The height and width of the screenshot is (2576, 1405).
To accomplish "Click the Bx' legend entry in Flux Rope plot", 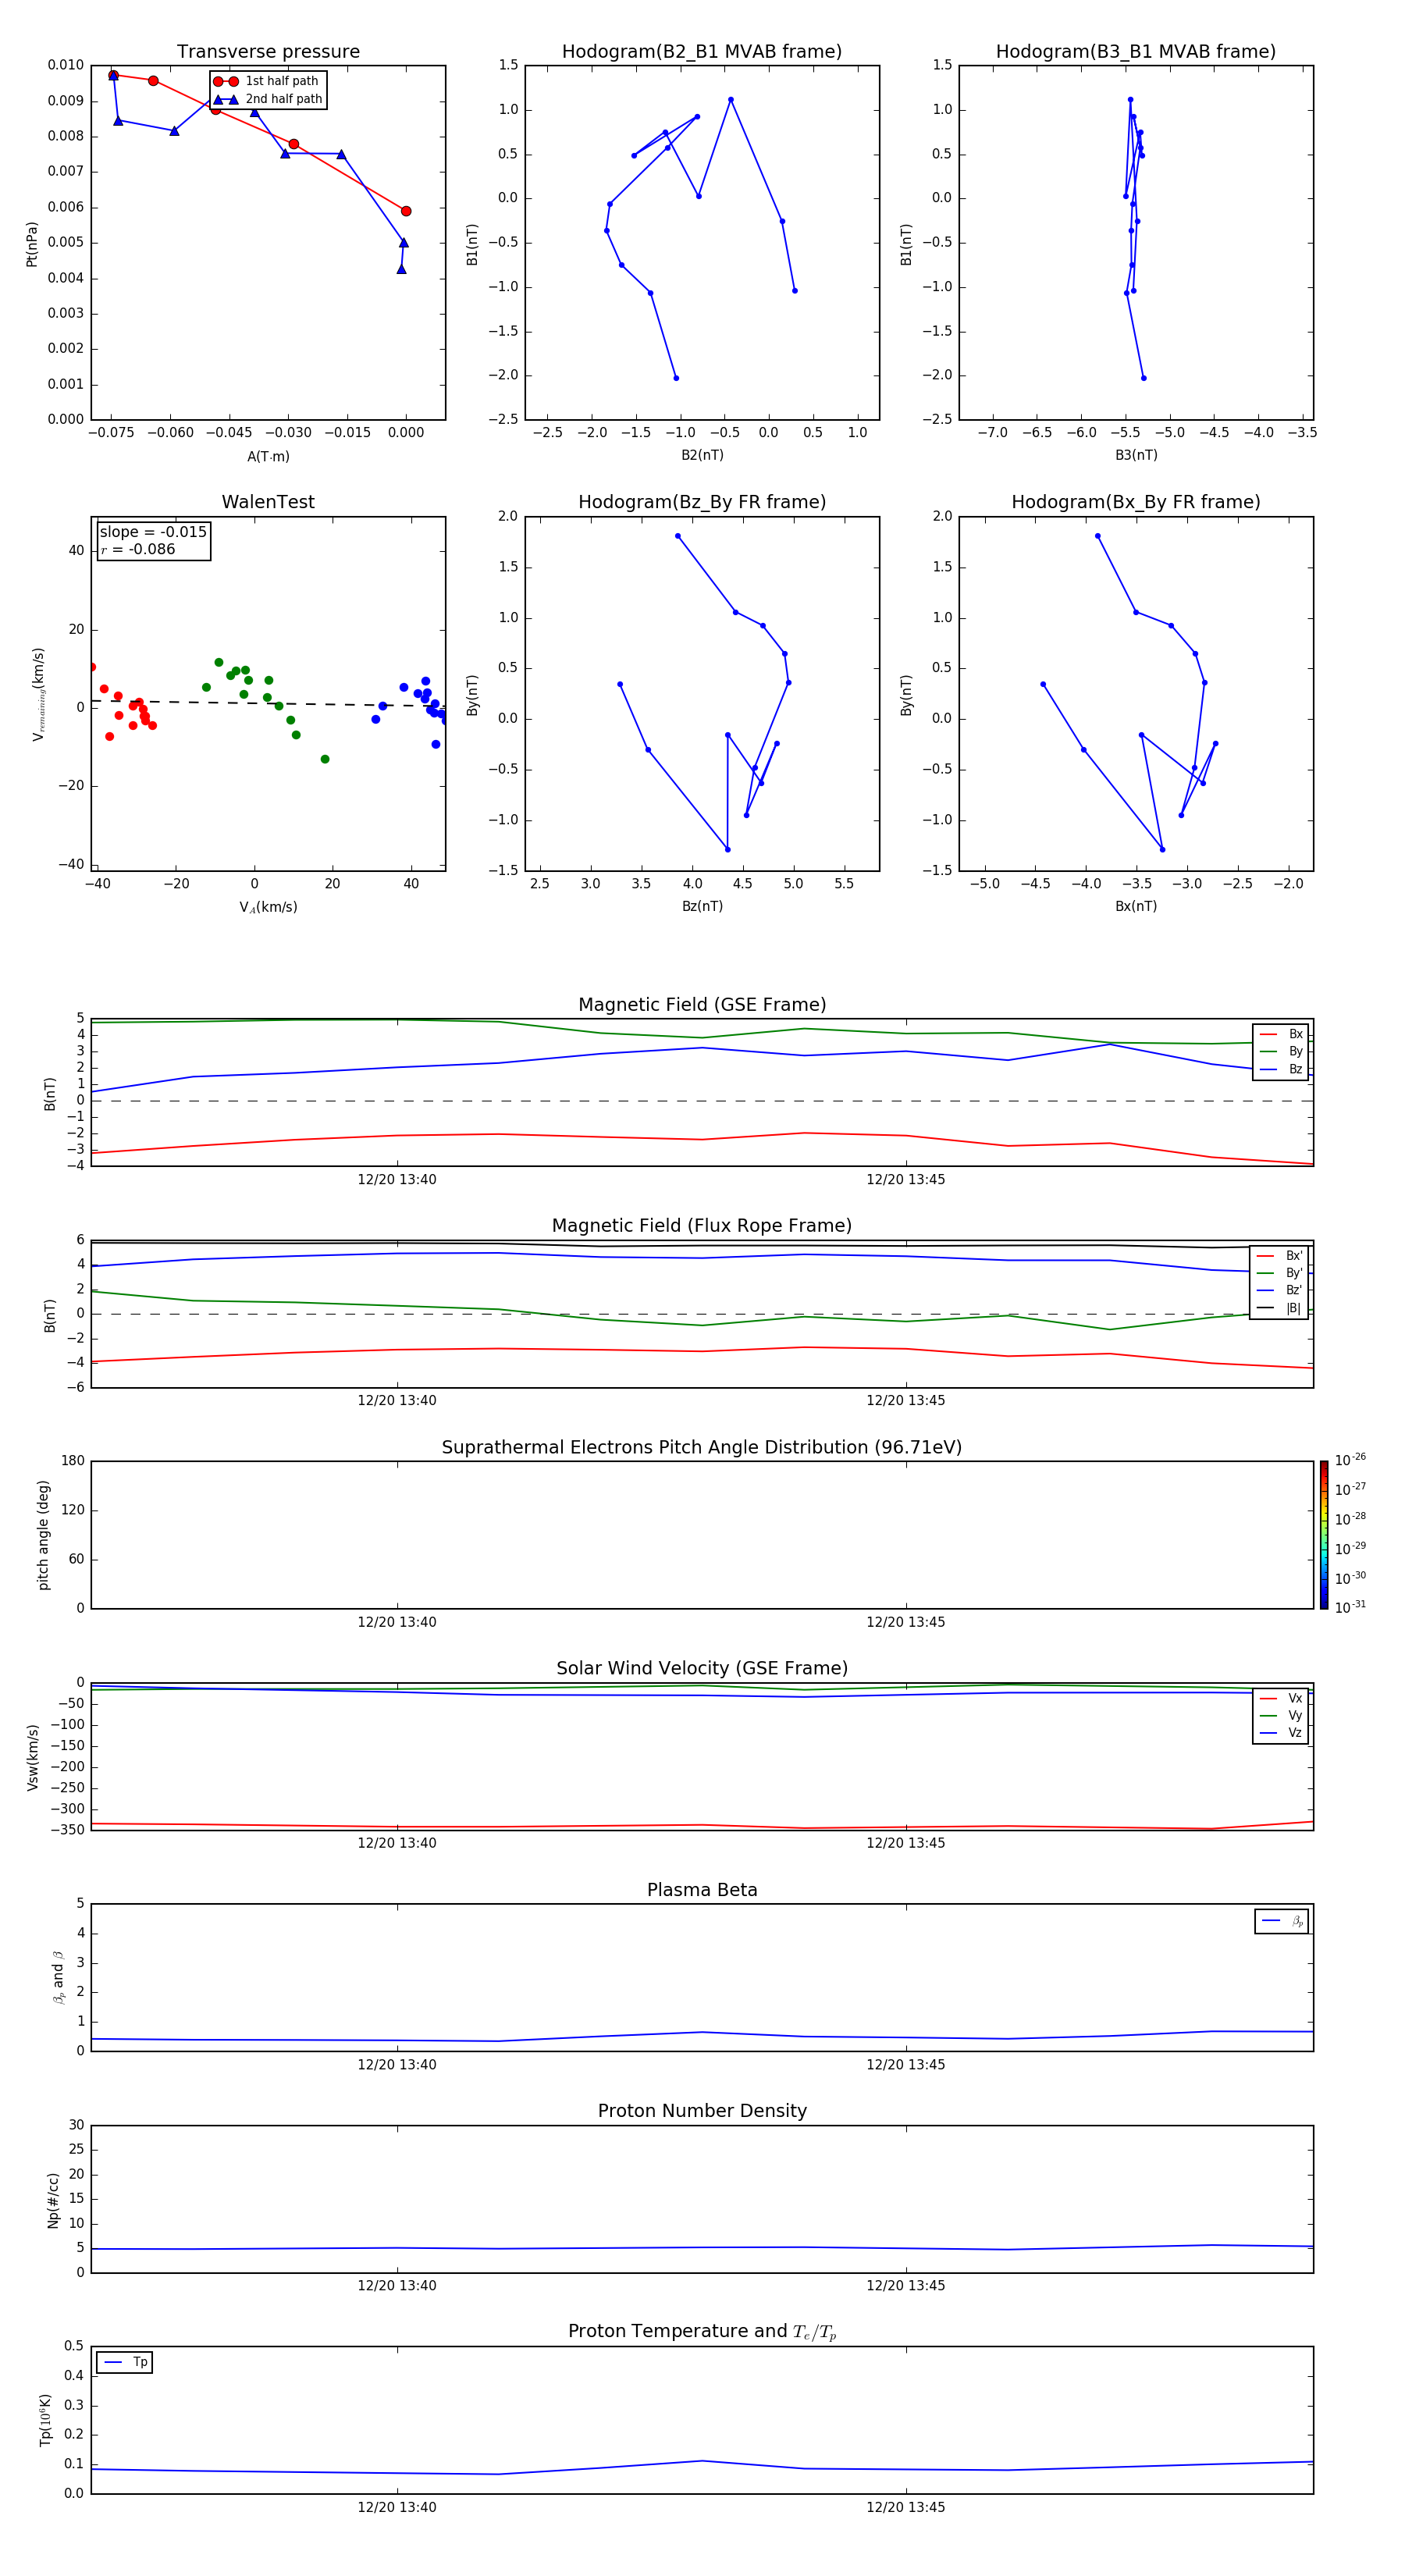I will [x=1279, y=1256].
